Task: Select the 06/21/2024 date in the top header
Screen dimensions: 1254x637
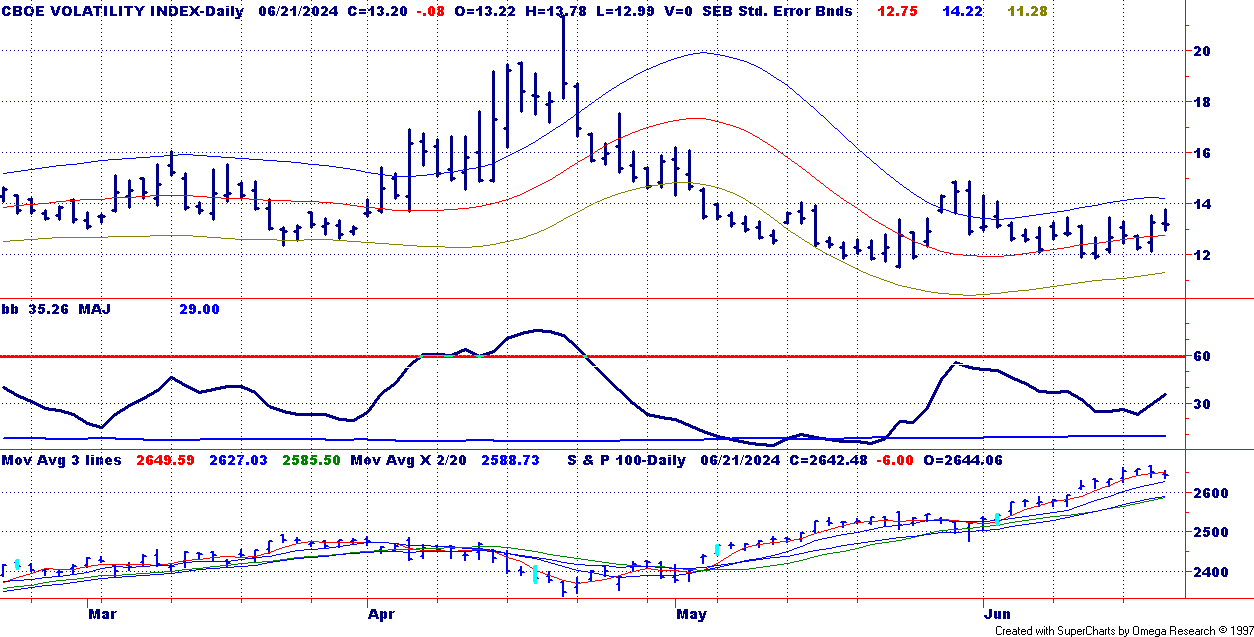Action: (x=299, y=11)
